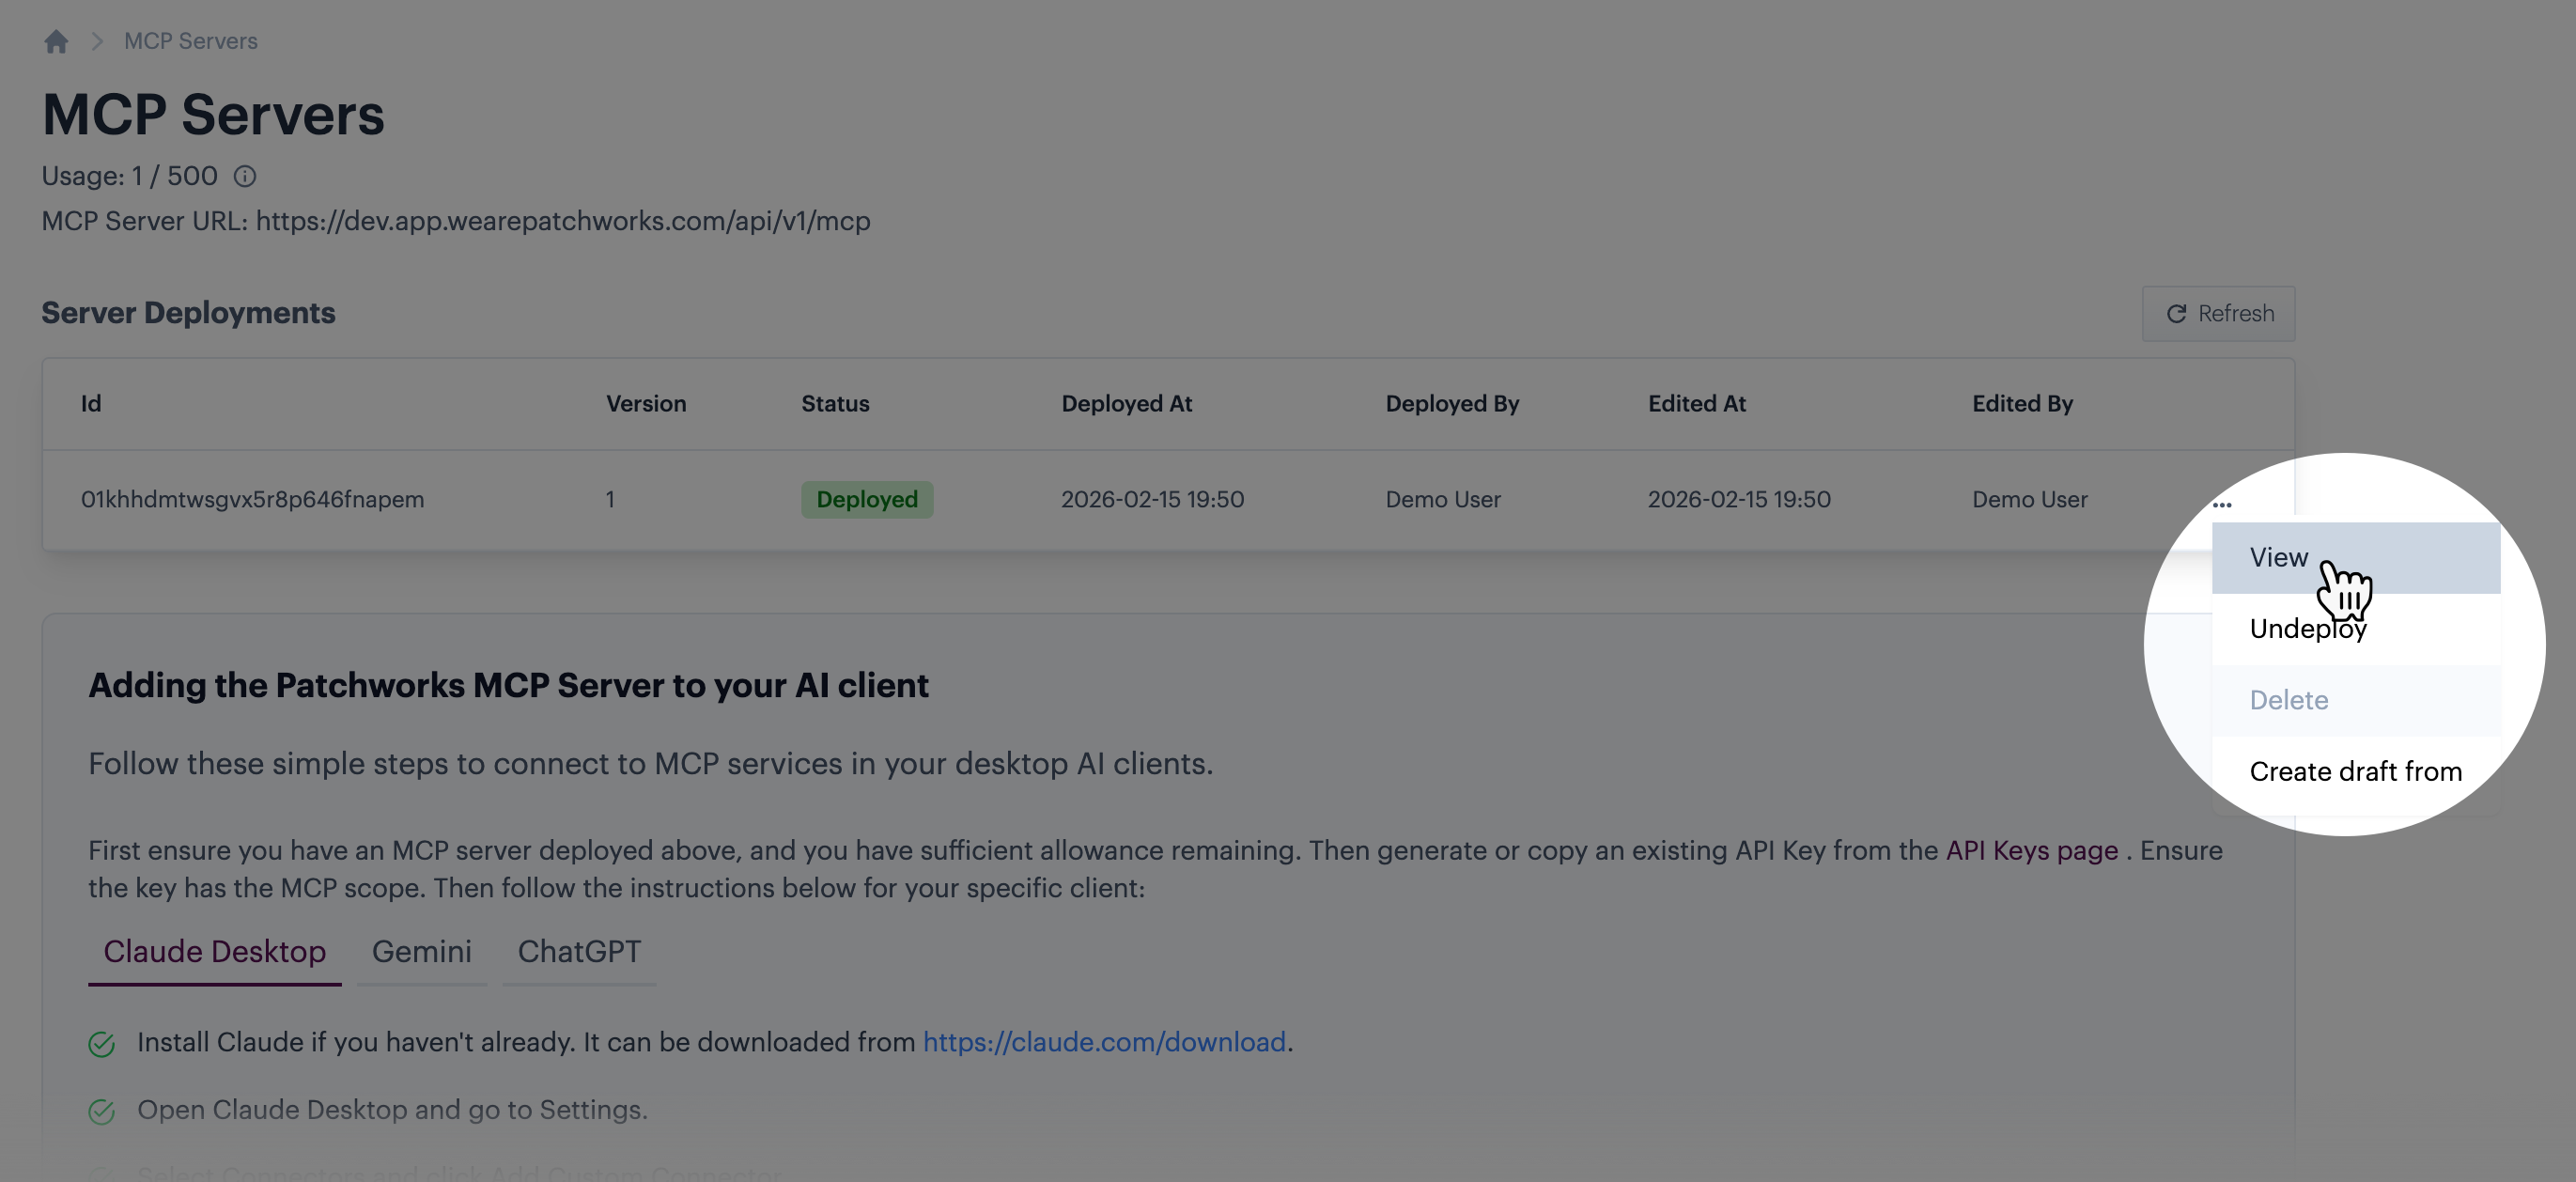Select the Claude Desktop tab
Image resolution: width=2576 pixels, height=1182 pixels.
click(x=214, y=951)
